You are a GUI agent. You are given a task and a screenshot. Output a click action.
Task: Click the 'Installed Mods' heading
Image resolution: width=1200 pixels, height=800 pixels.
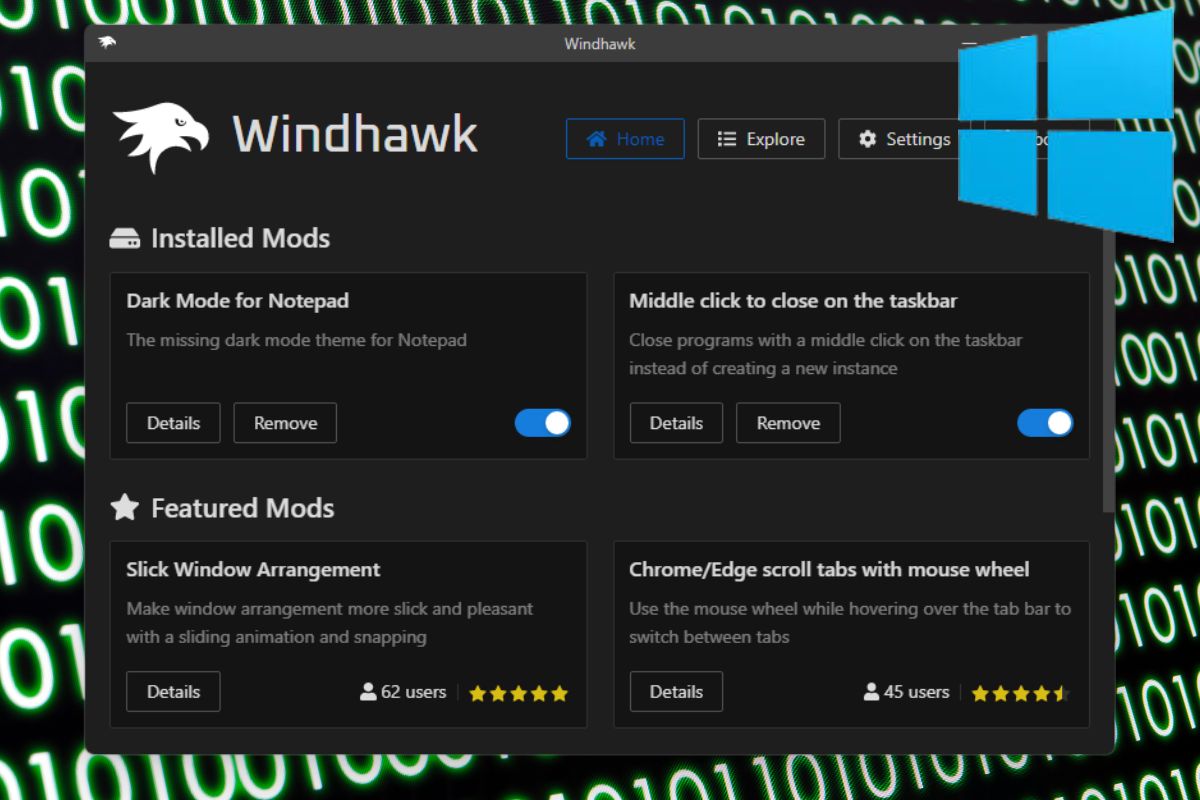click(240, 238)
